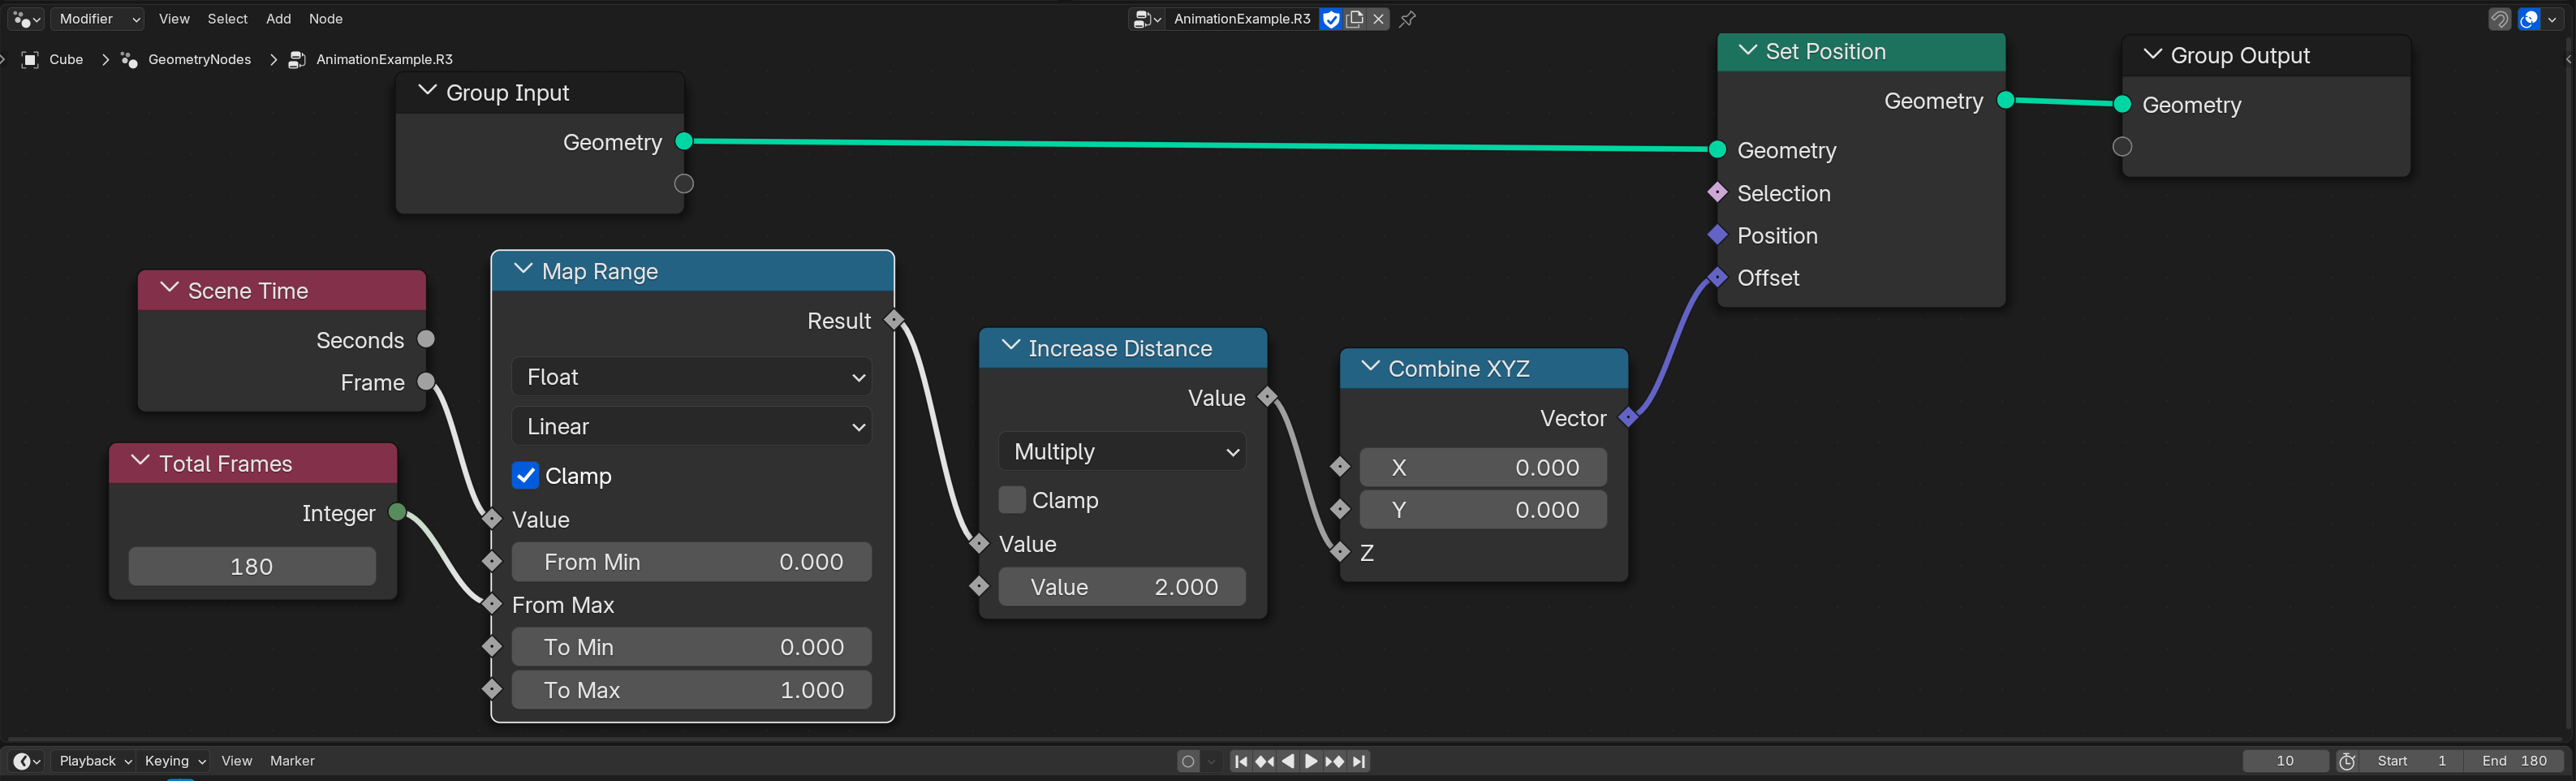Collapse the Set Position node header

tap(1747, 51)
